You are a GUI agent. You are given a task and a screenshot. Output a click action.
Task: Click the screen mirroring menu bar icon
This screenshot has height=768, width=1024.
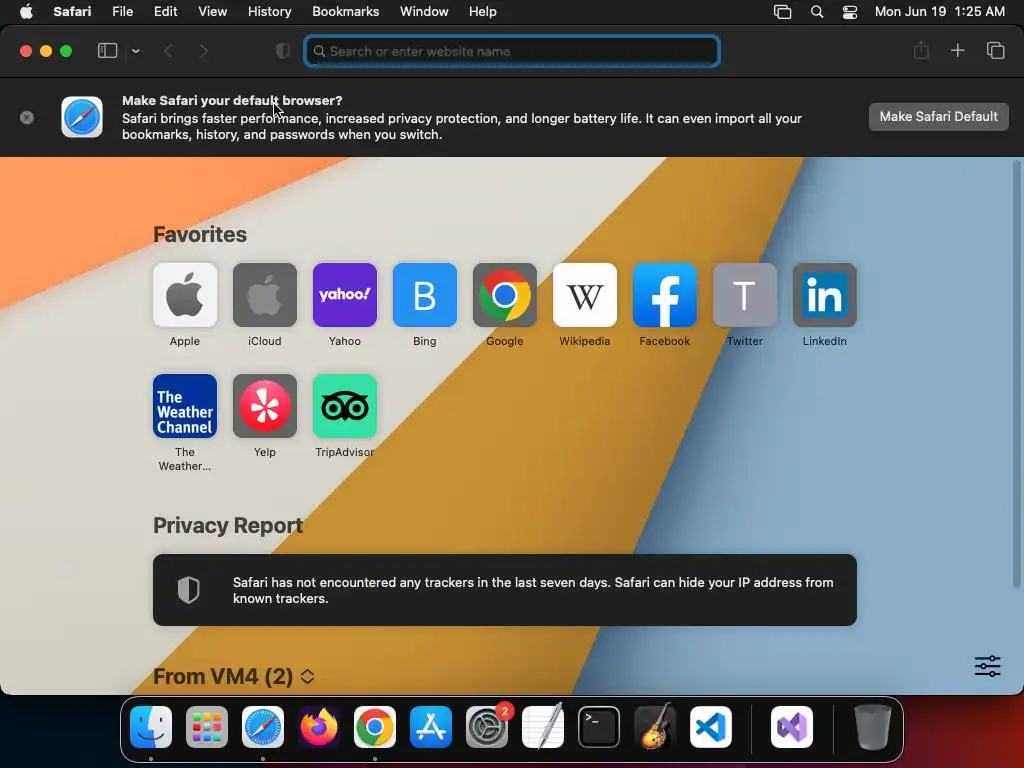(x=782, y=12)
